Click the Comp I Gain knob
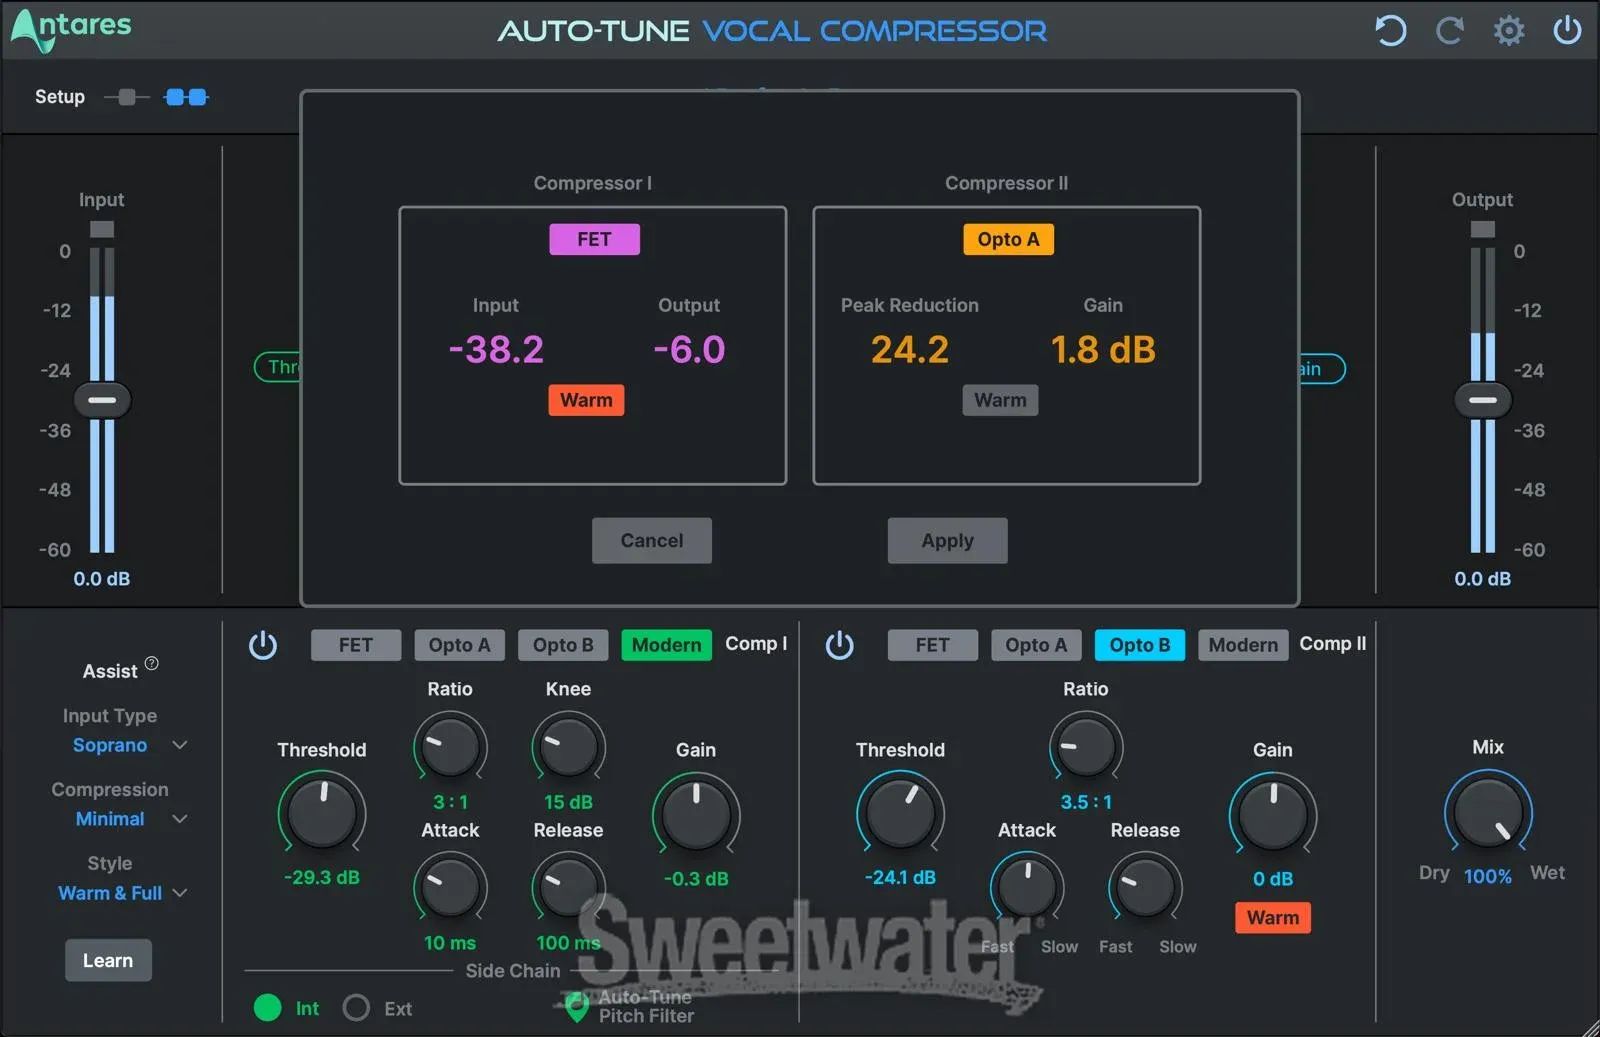The width and height of the screenshot is (1600, 1037). pyautogui.click(x=696, y=815)
